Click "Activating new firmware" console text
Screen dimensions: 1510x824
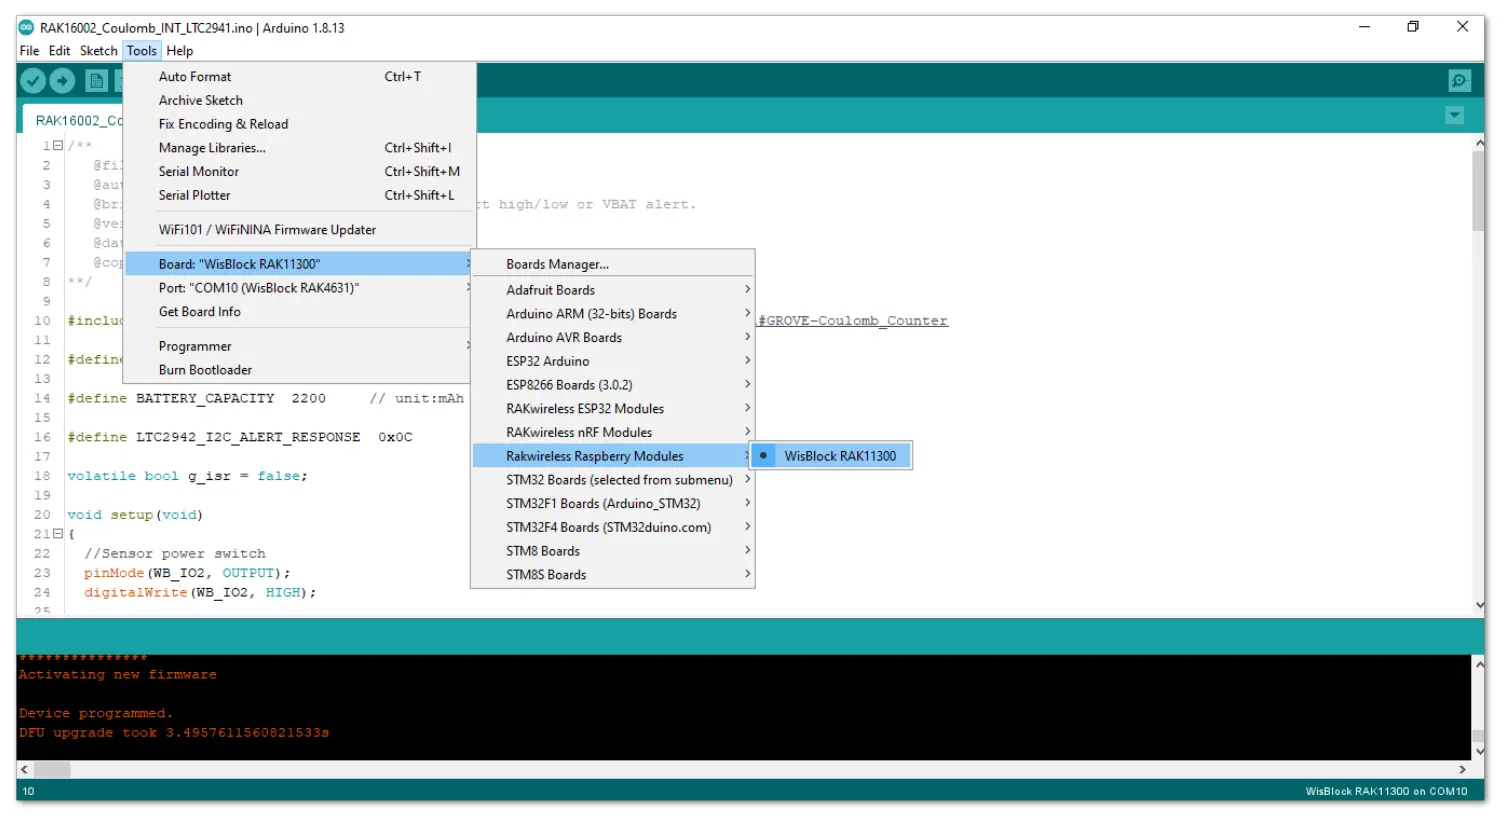click(117, 675)
